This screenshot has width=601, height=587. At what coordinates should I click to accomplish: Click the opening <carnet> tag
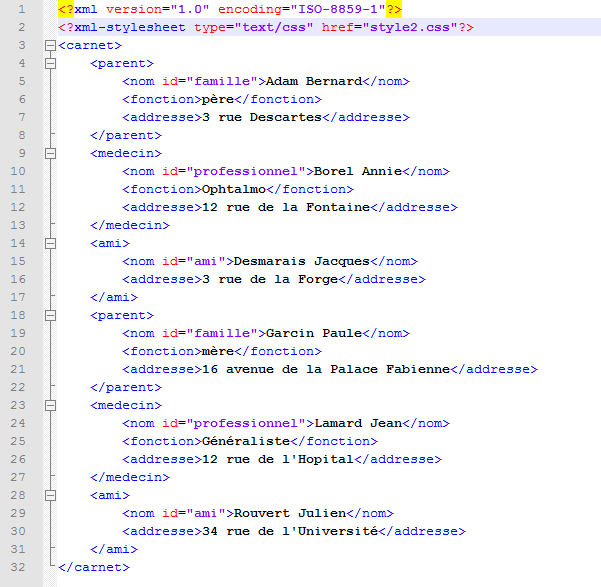[x=90, y=46]
